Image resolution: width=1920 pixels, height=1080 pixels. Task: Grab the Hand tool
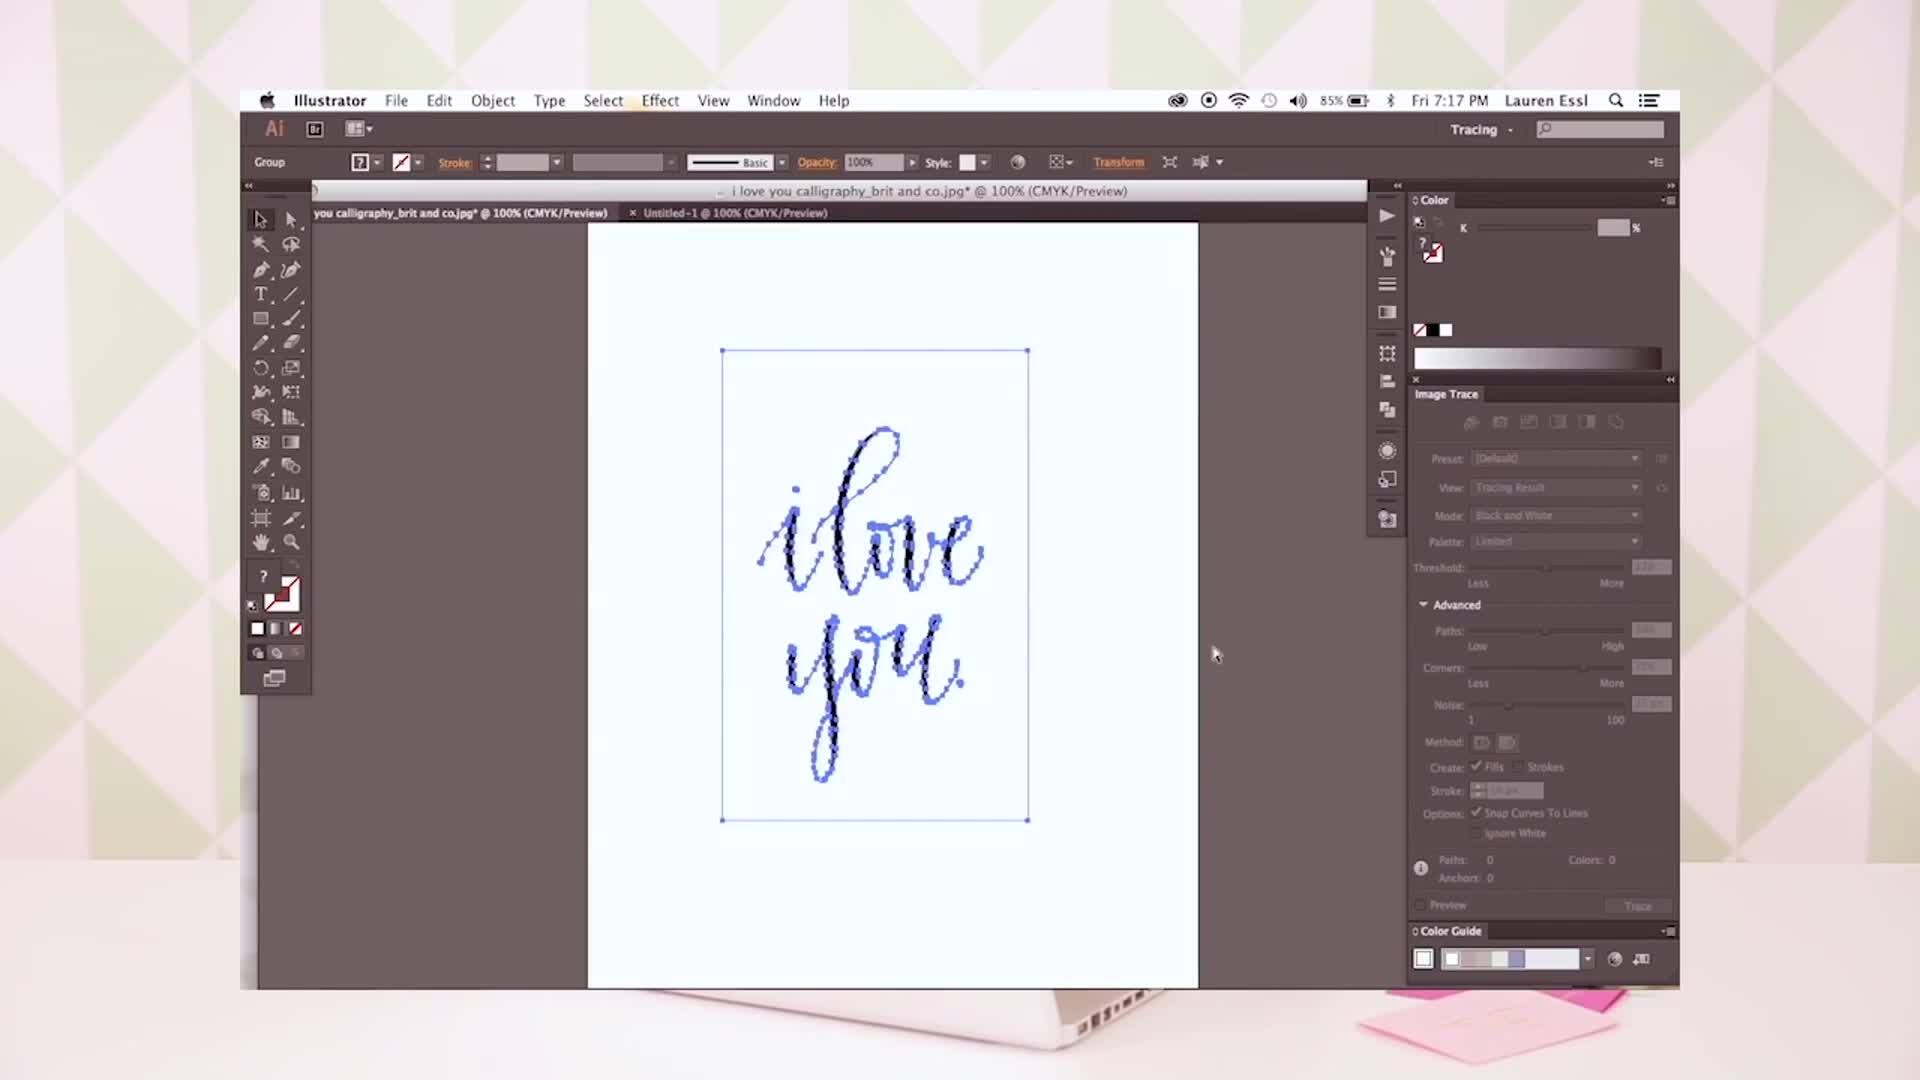click(260, 540)
